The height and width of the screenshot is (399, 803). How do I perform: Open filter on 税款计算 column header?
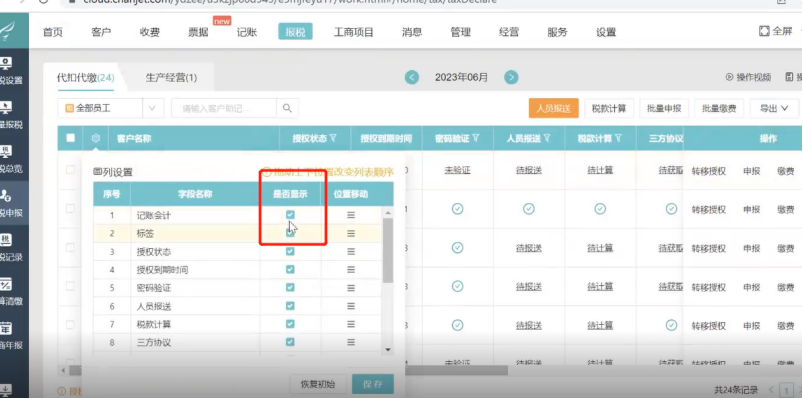coord(618,138)
